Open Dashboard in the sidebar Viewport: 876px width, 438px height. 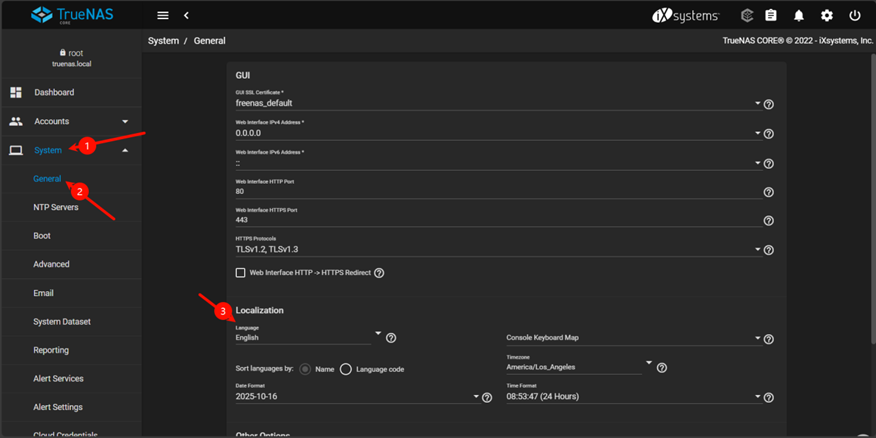(54, 92)
